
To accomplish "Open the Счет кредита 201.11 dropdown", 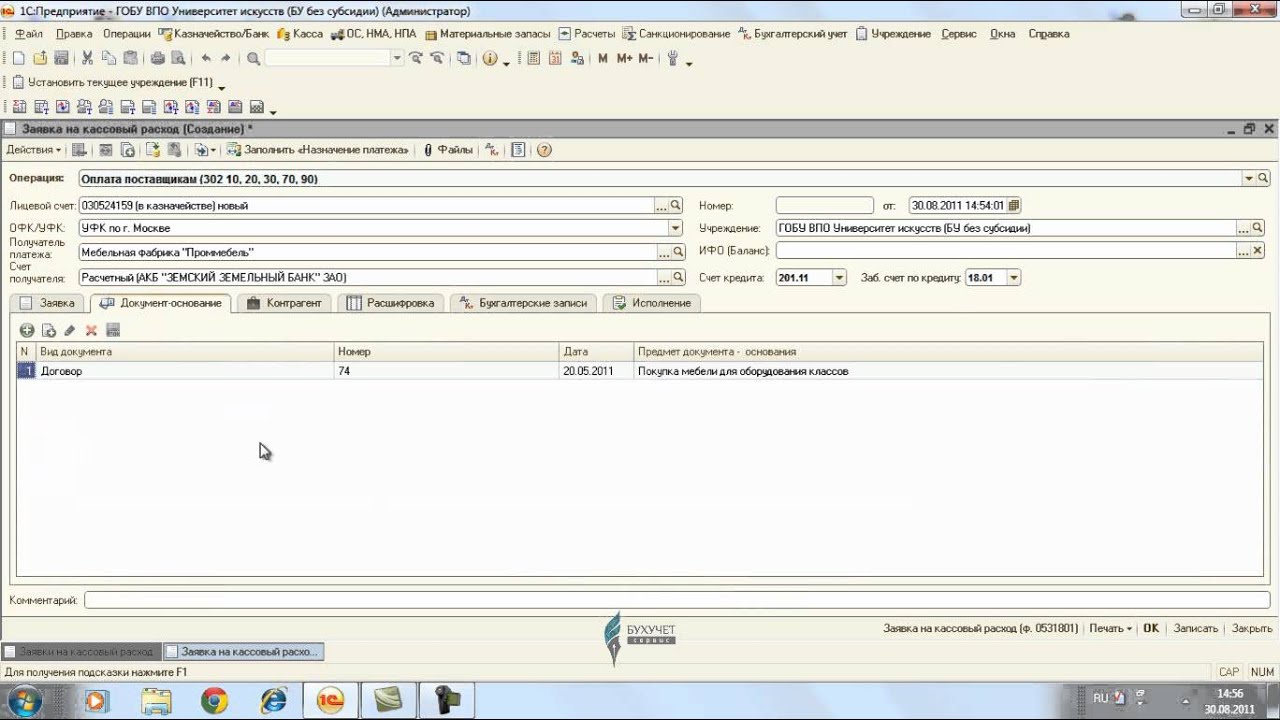I will click(839, 277).
